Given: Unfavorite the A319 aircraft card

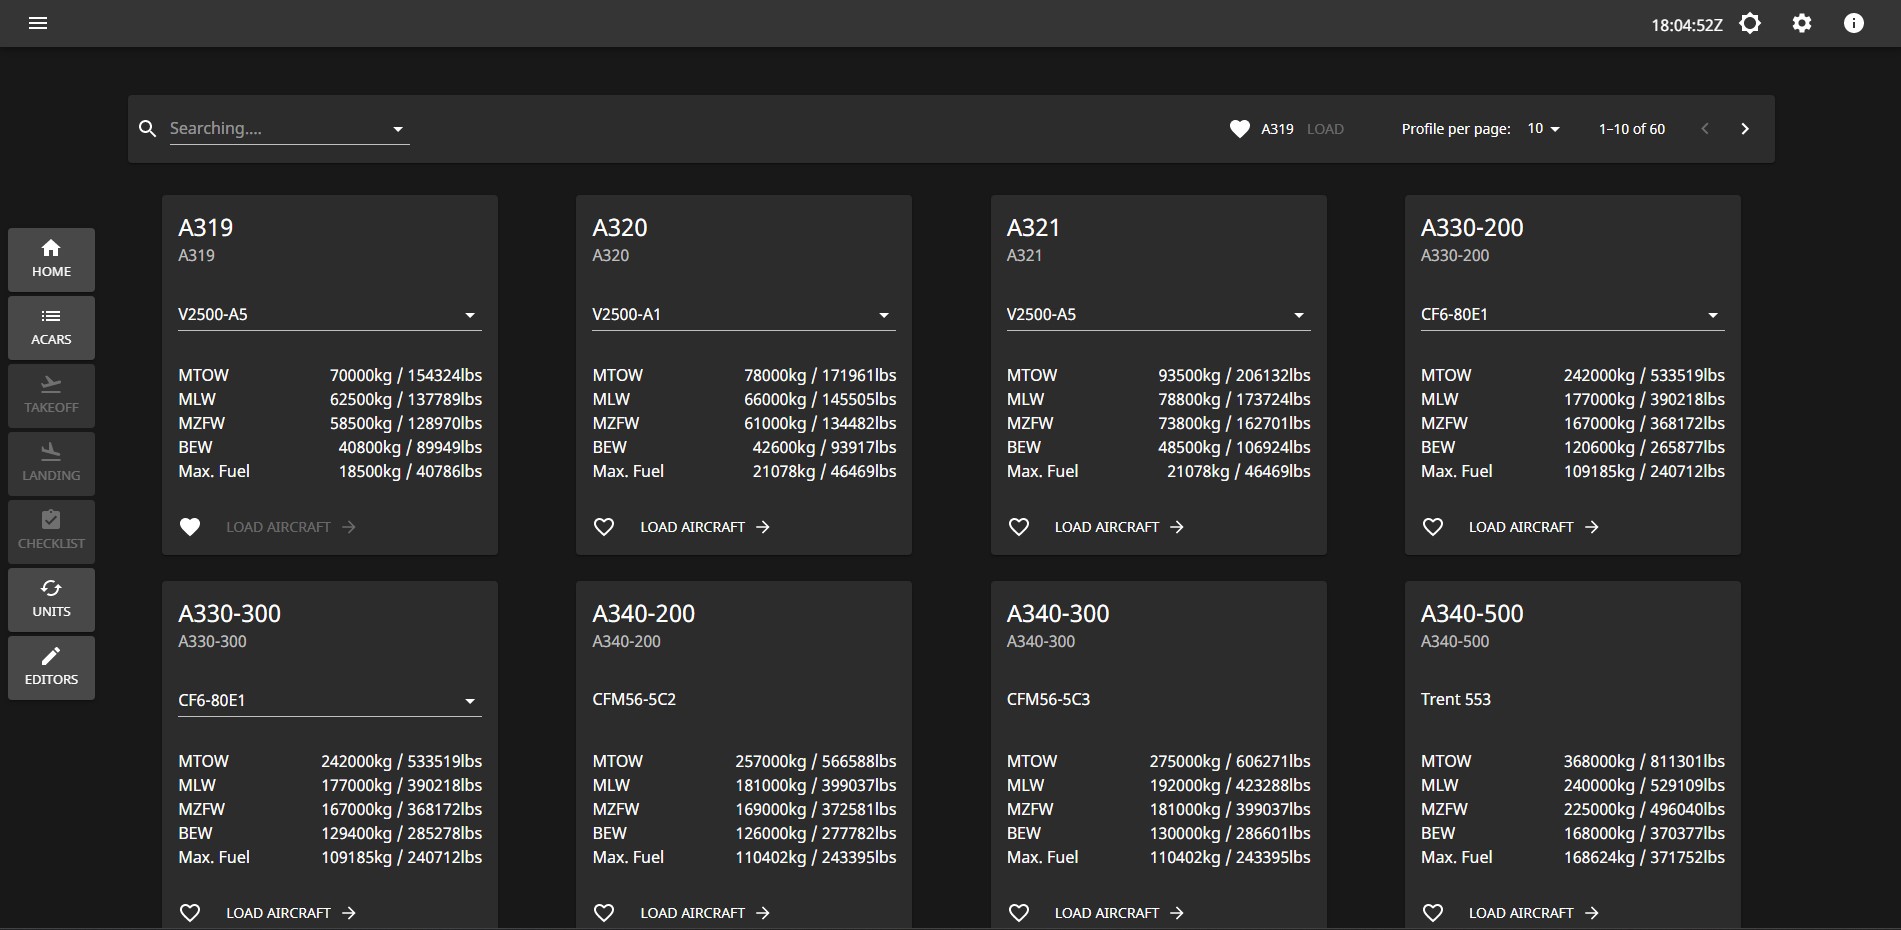Looking at the screenshot, I should pos(190,527).
